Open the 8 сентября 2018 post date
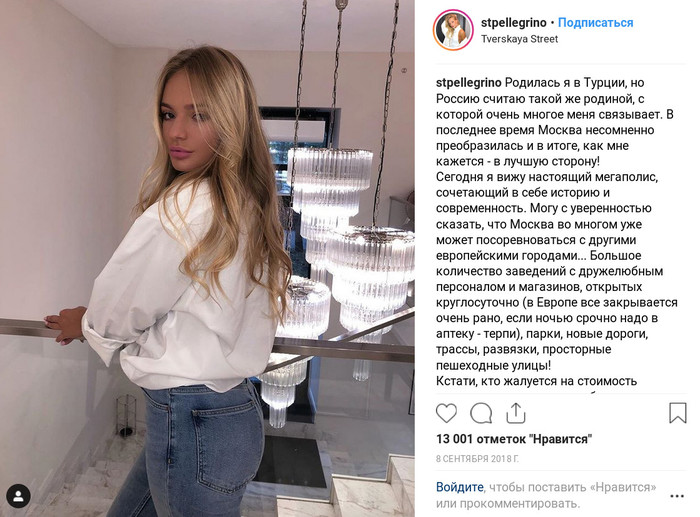 click(x=477, y=459)
